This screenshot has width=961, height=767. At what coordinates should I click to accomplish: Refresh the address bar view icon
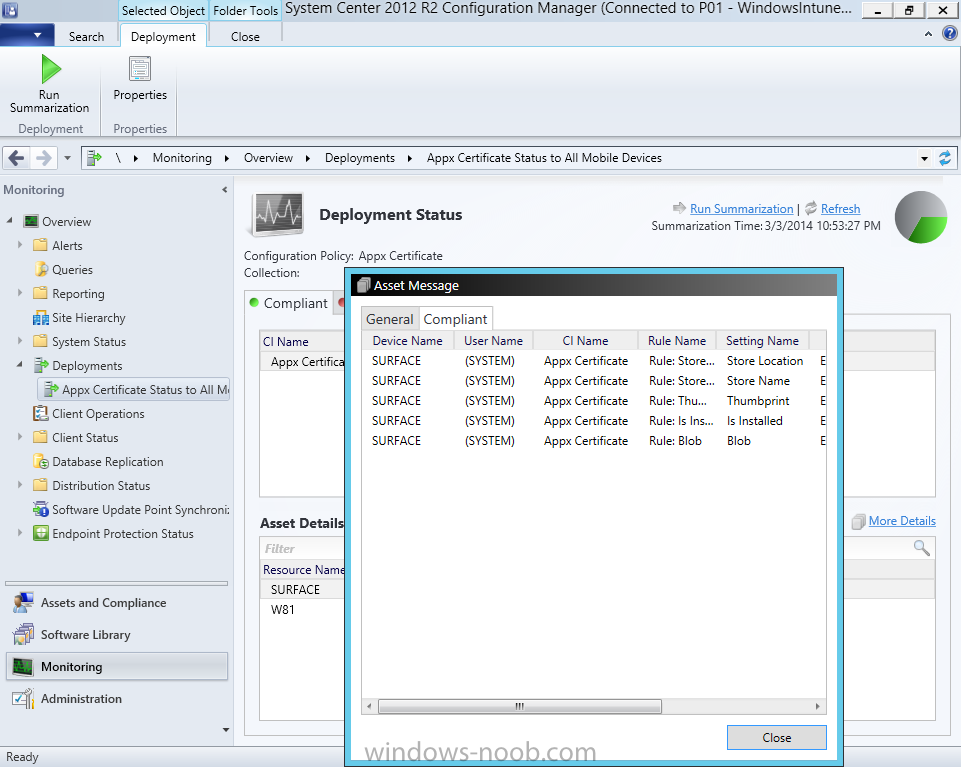click(945, 158)
